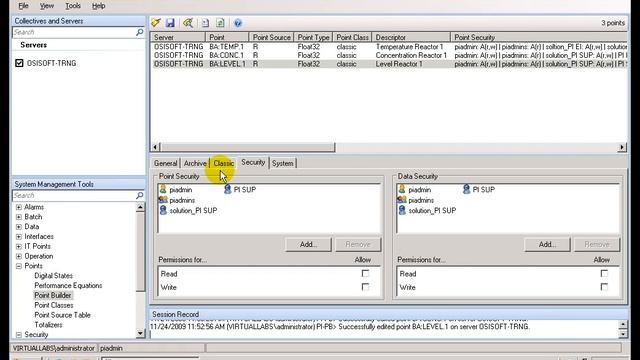The height and width of the screenshot is (360, 640).
Task: Switch to the System tab
Action: 282,163
